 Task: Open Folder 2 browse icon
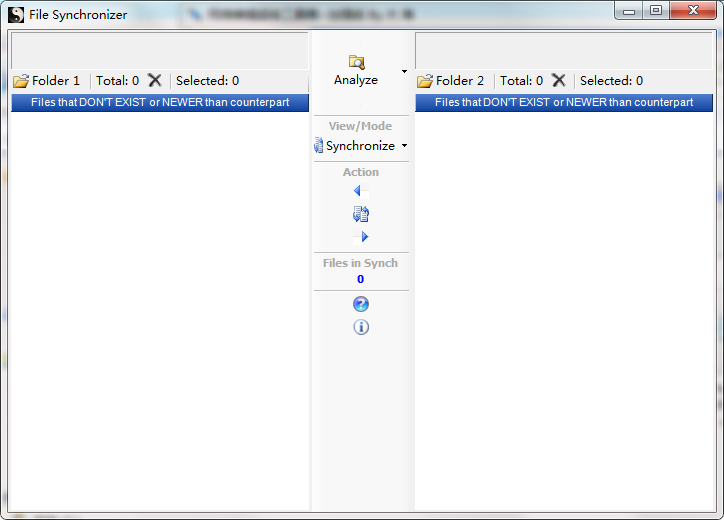[425, 81]
